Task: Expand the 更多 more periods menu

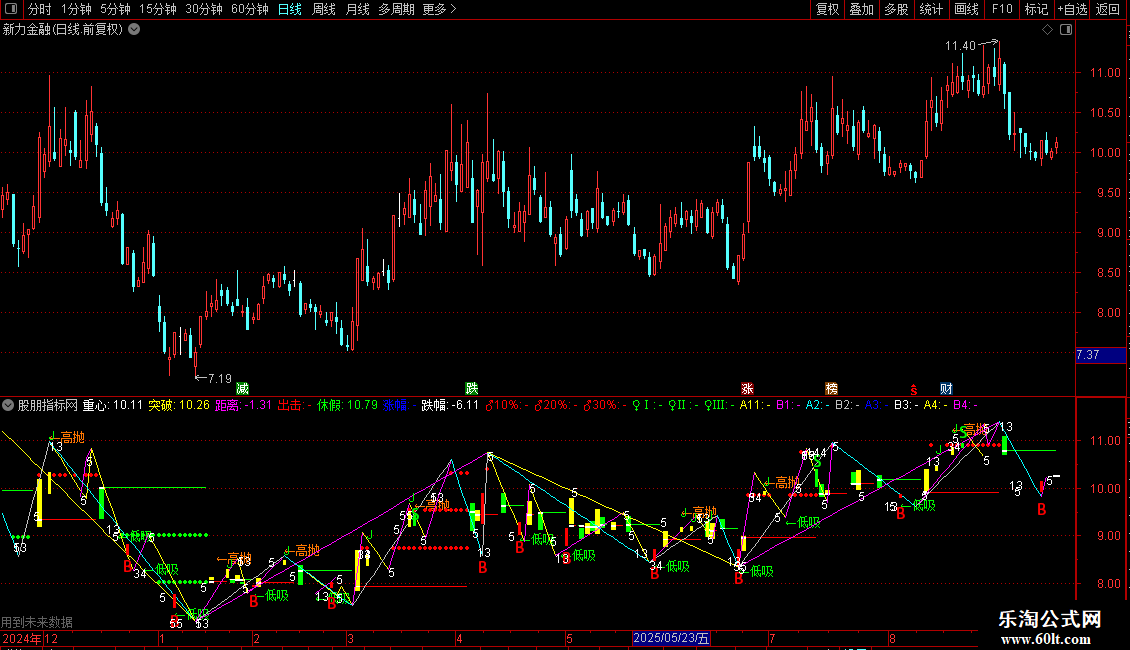Action: point(440,9)
